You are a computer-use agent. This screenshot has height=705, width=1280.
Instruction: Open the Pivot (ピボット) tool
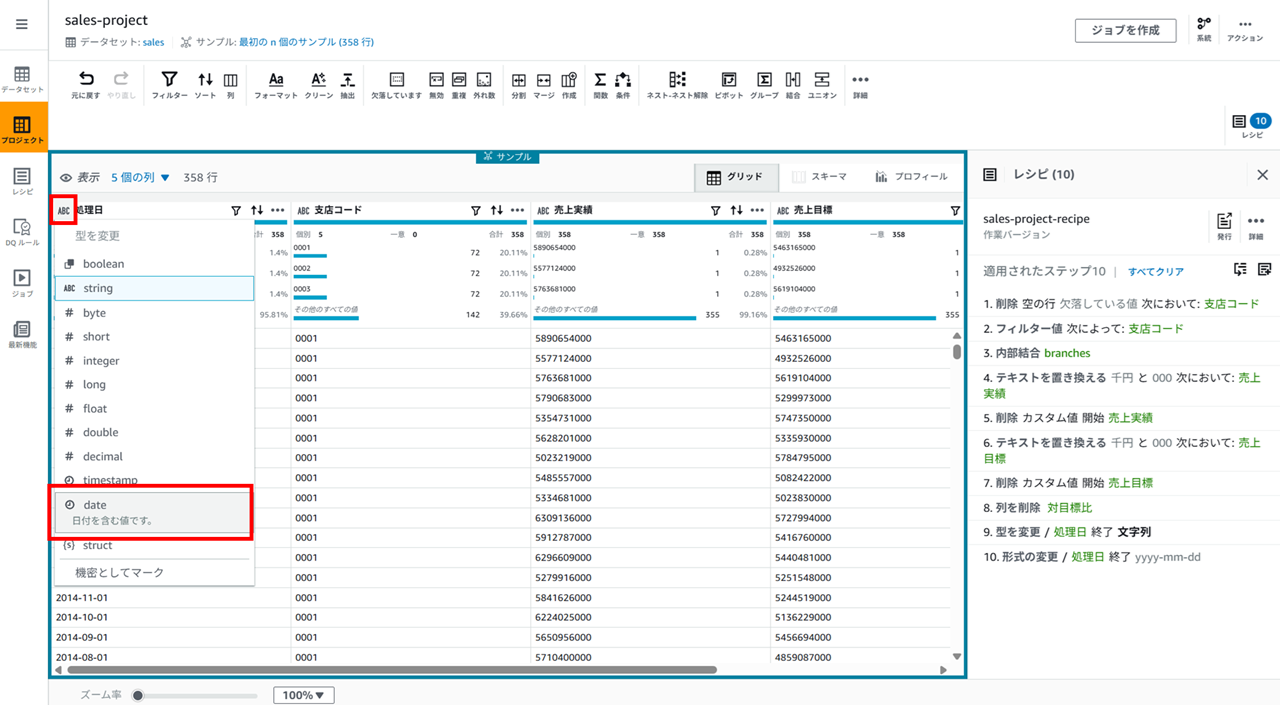click(x=729, y=84)
